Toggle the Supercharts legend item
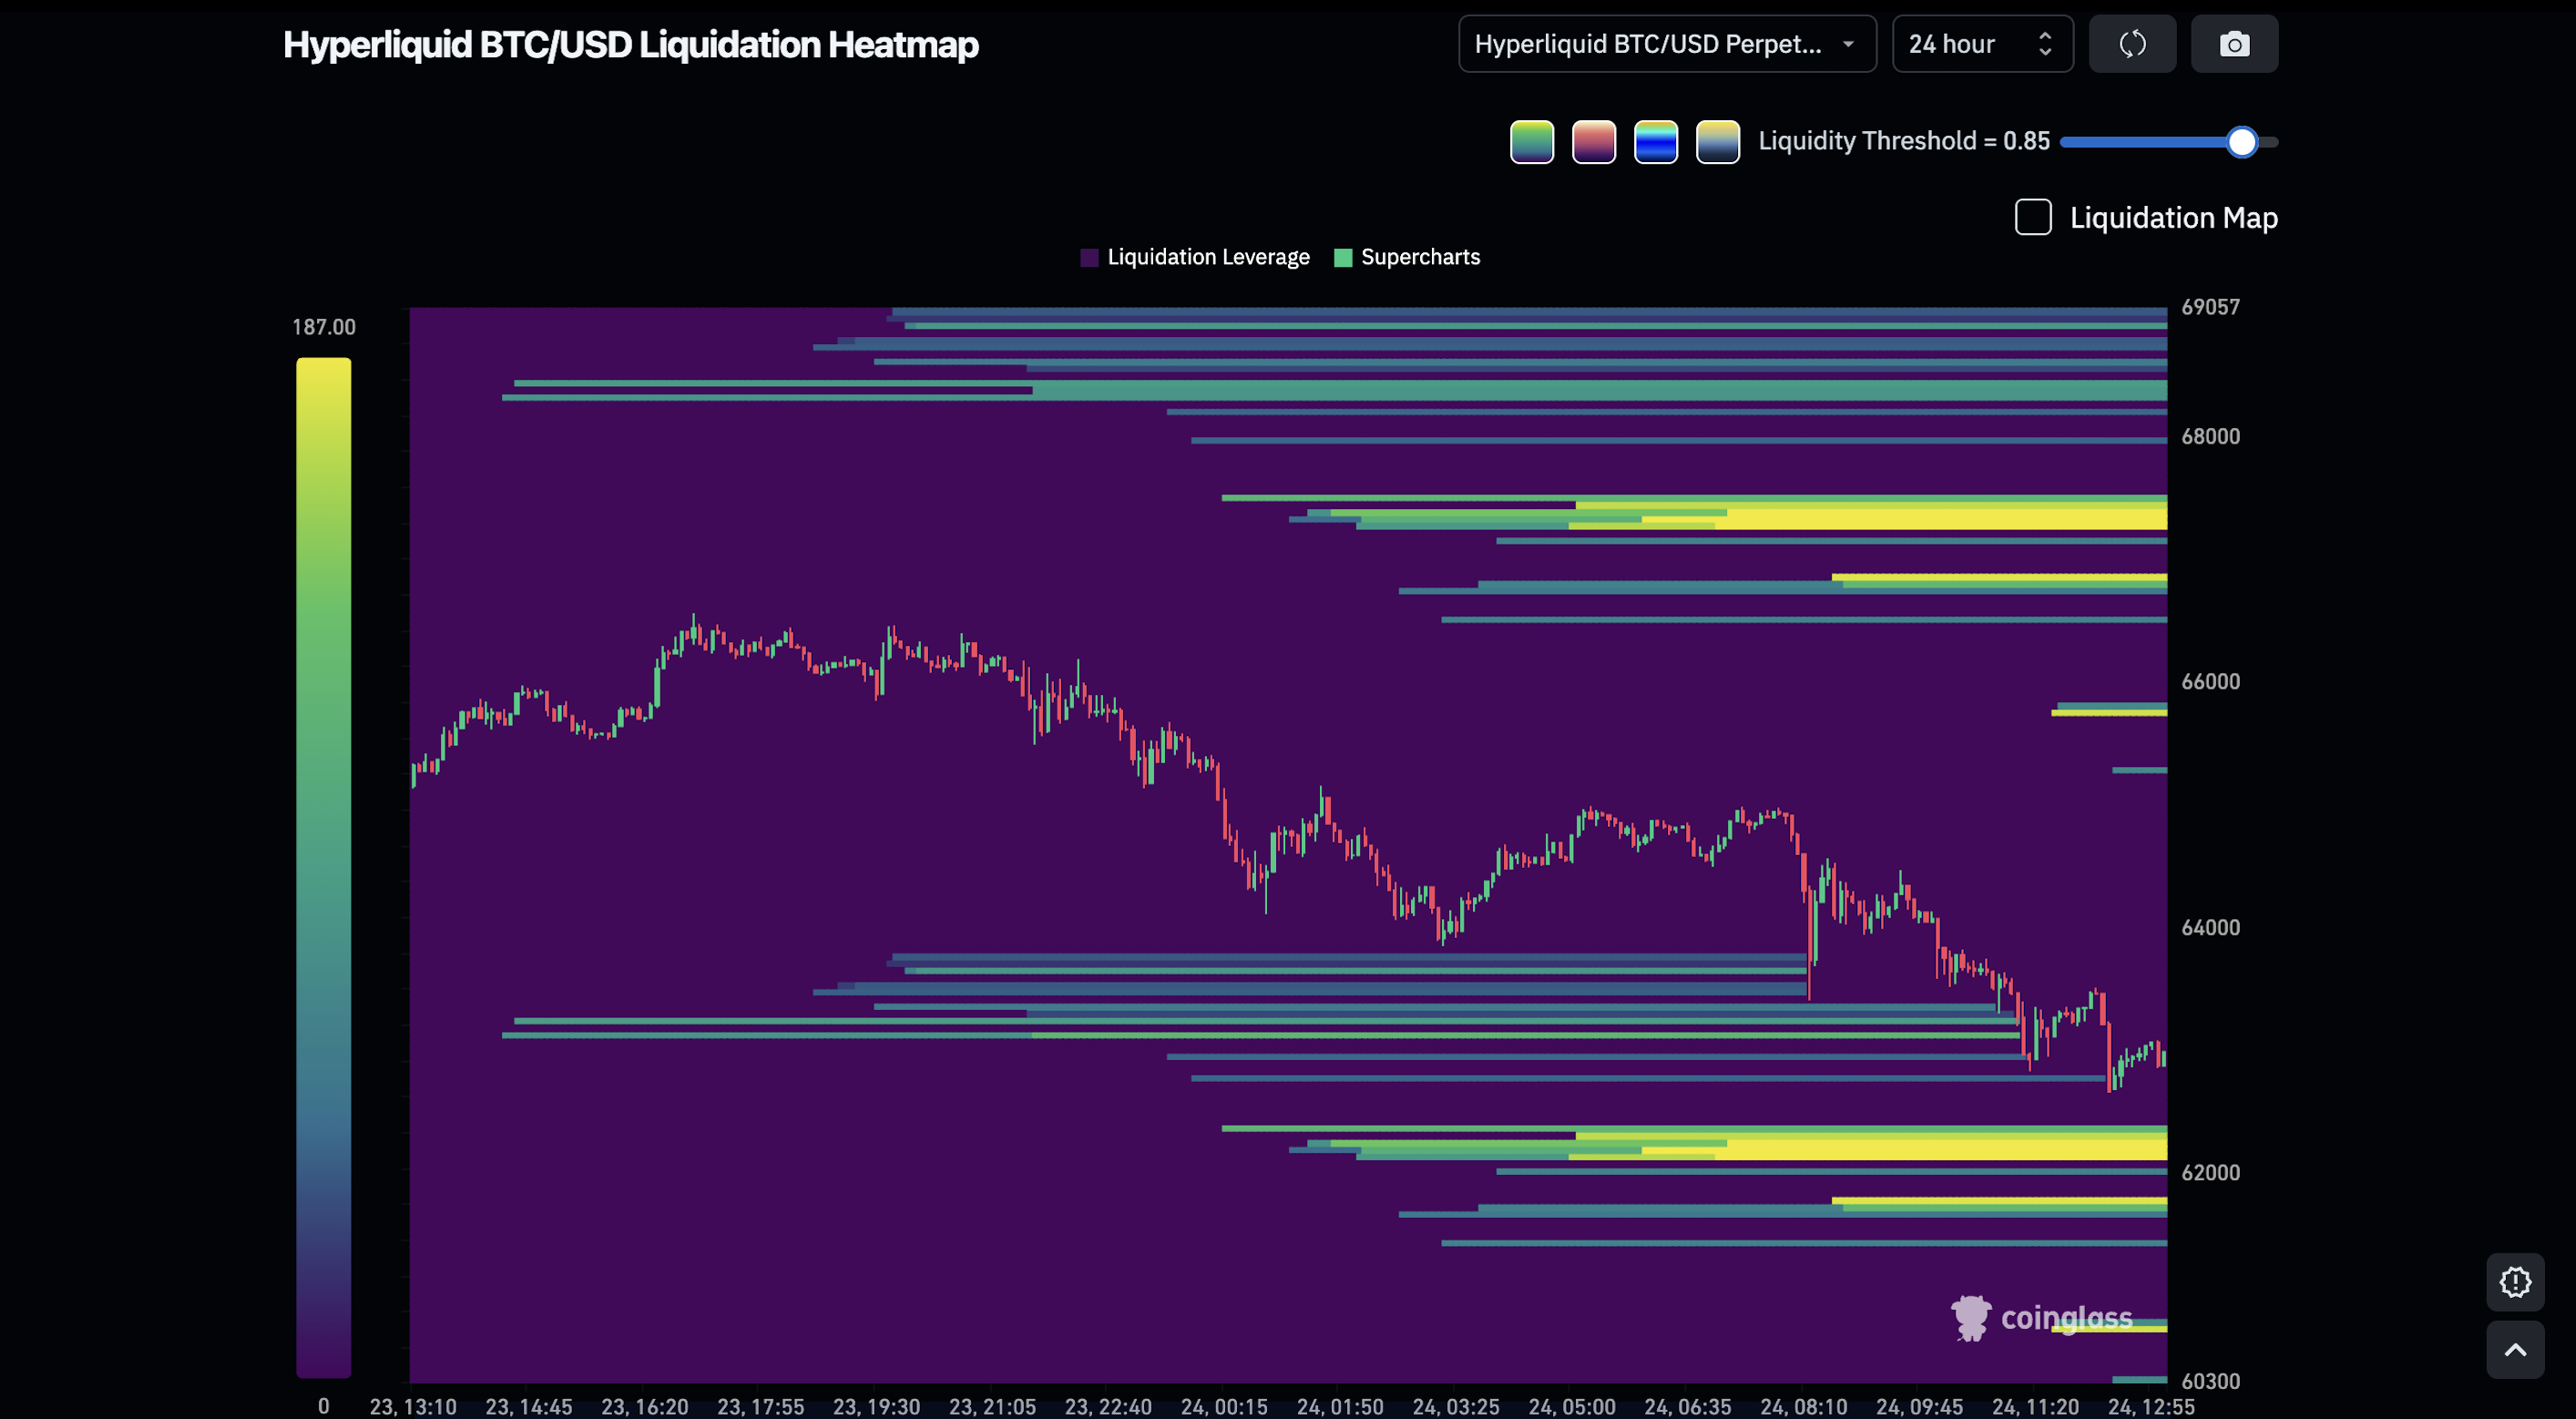The height and width of the screenshot is (1419, 2576). click(1407, 257)
